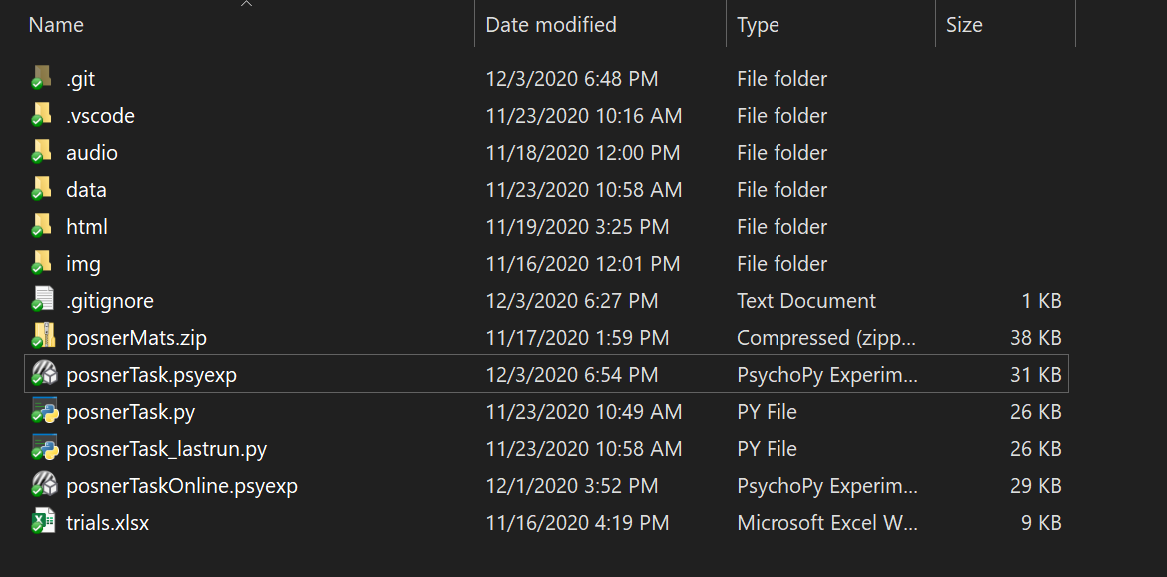Screen dimensions: 1167x577
Task: Select the audio folder name
Action: tap(92, 153)
